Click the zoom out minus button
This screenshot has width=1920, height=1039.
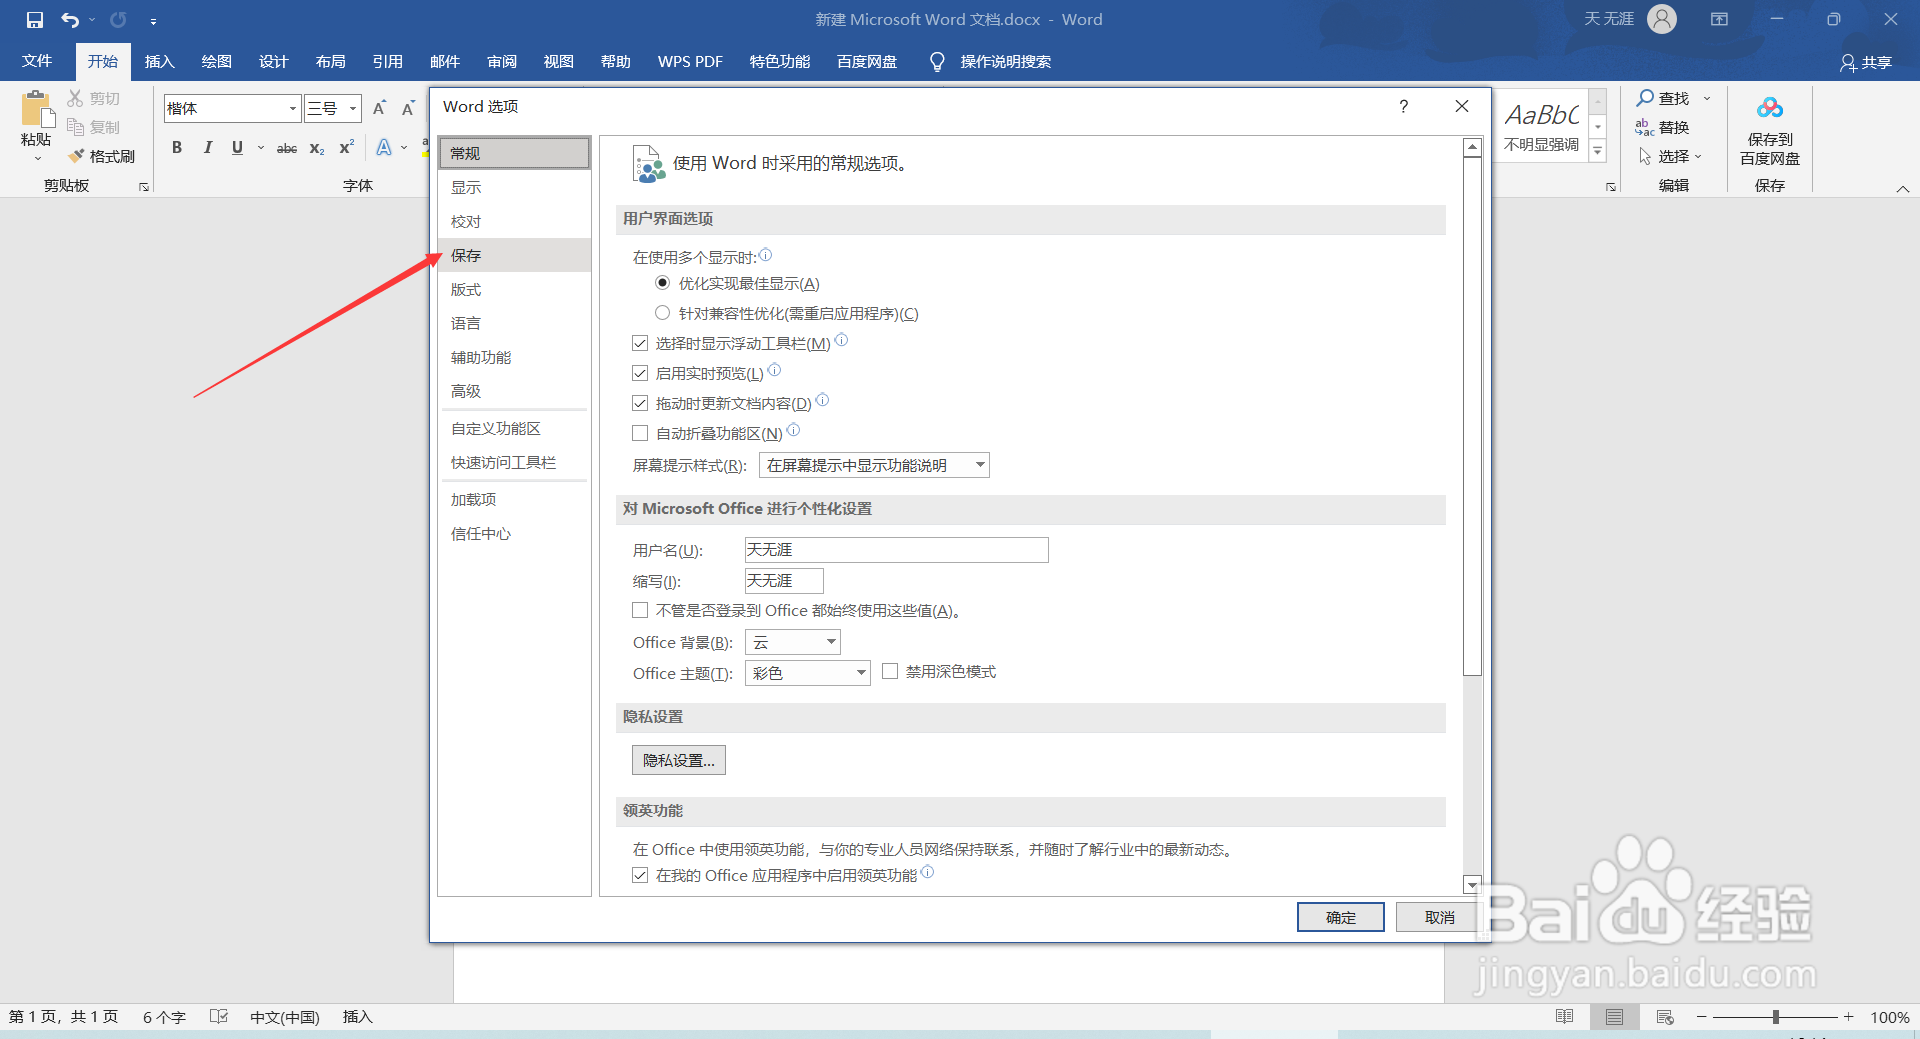coord(1701,1017)
